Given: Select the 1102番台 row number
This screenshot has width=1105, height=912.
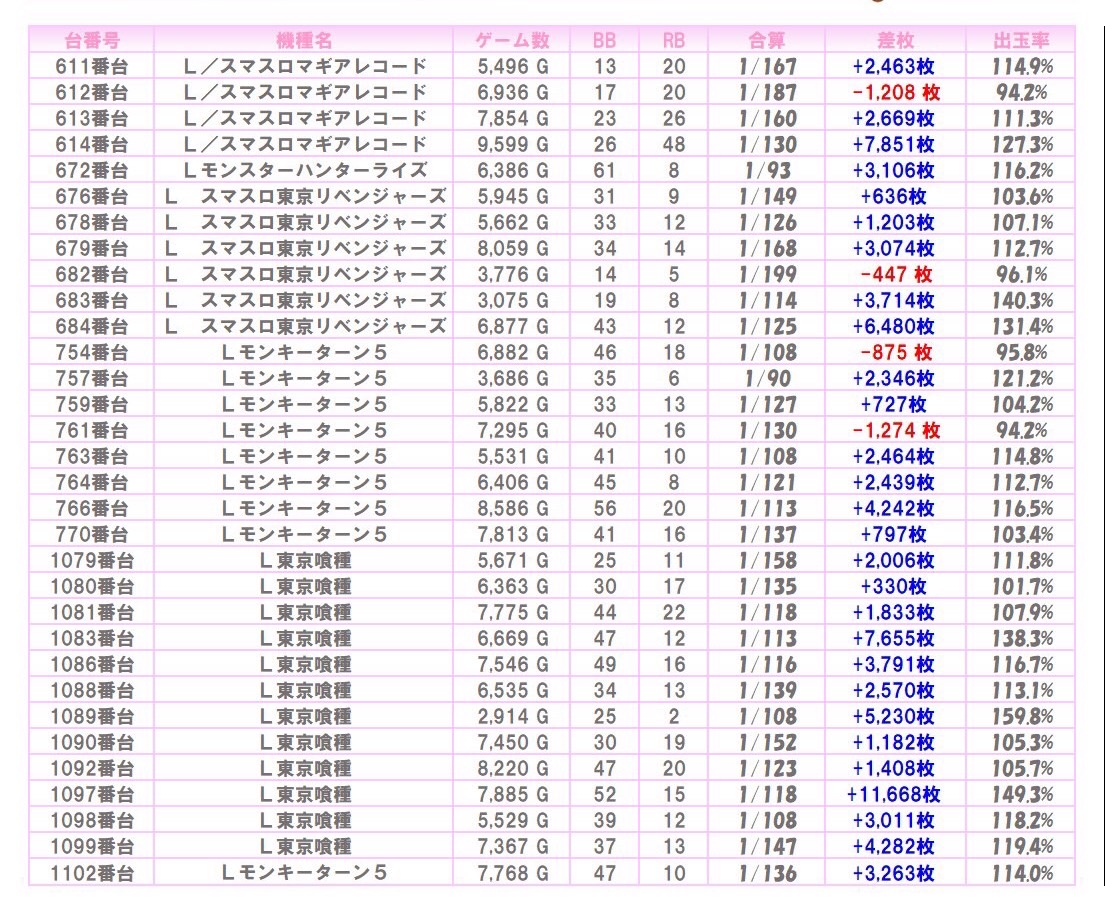Looking at the screenshot, I should [x=92, y=873].
